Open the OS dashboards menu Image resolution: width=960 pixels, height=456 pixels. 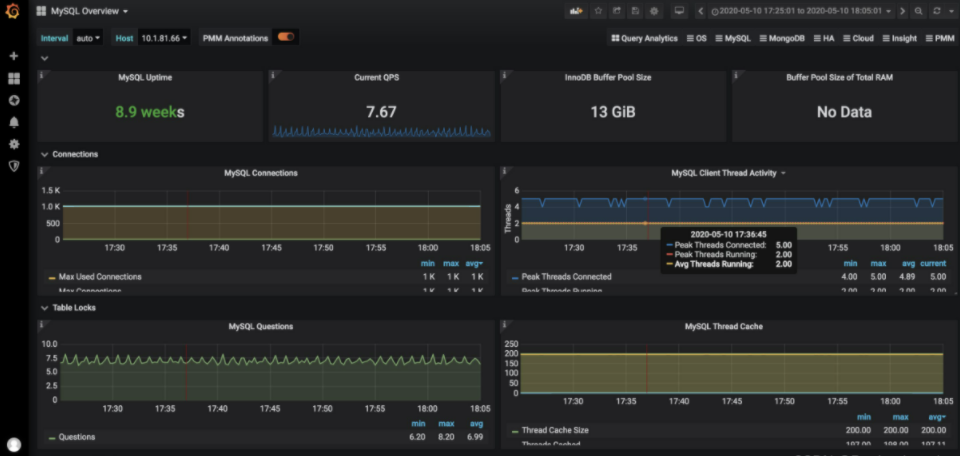point(697,38)
